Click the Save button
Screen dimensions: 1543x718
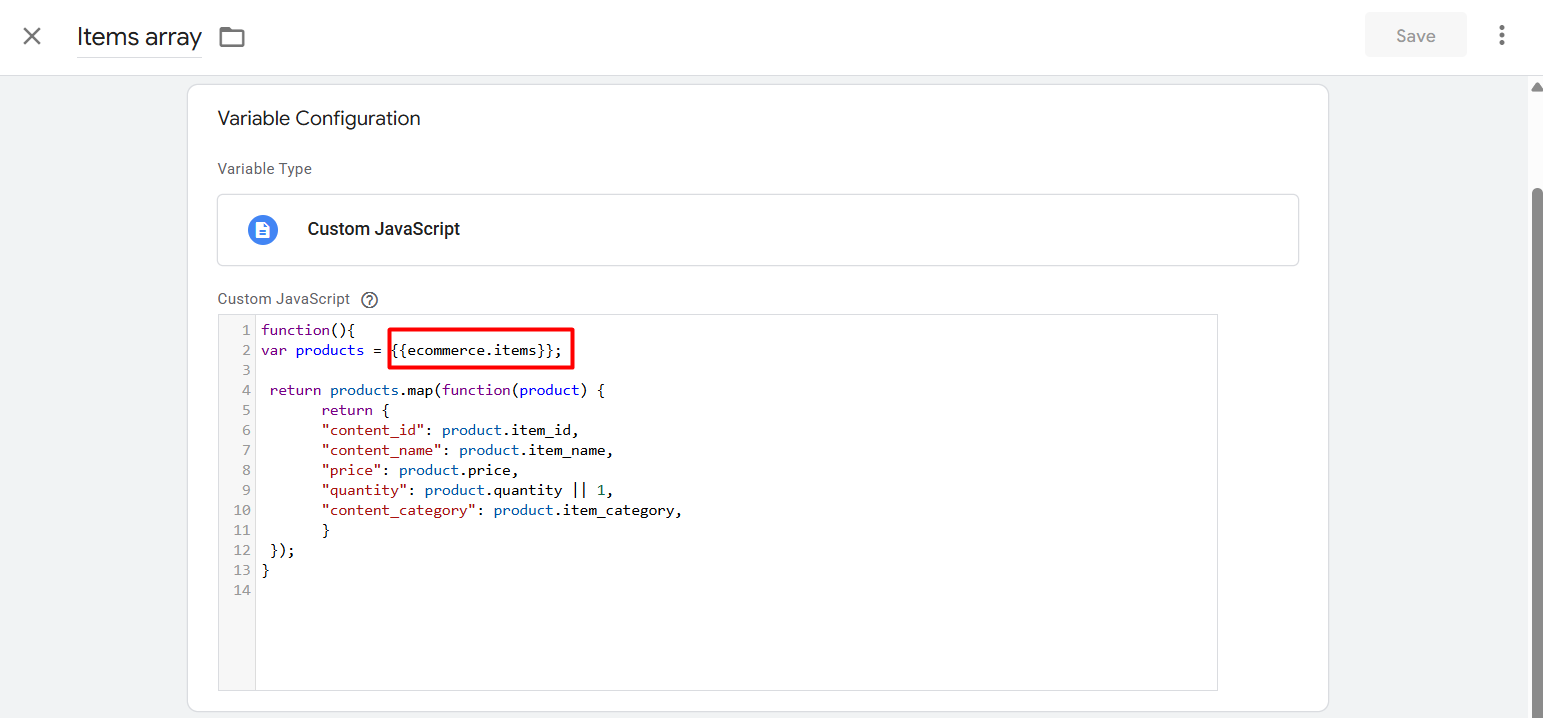pos(1415,36)
